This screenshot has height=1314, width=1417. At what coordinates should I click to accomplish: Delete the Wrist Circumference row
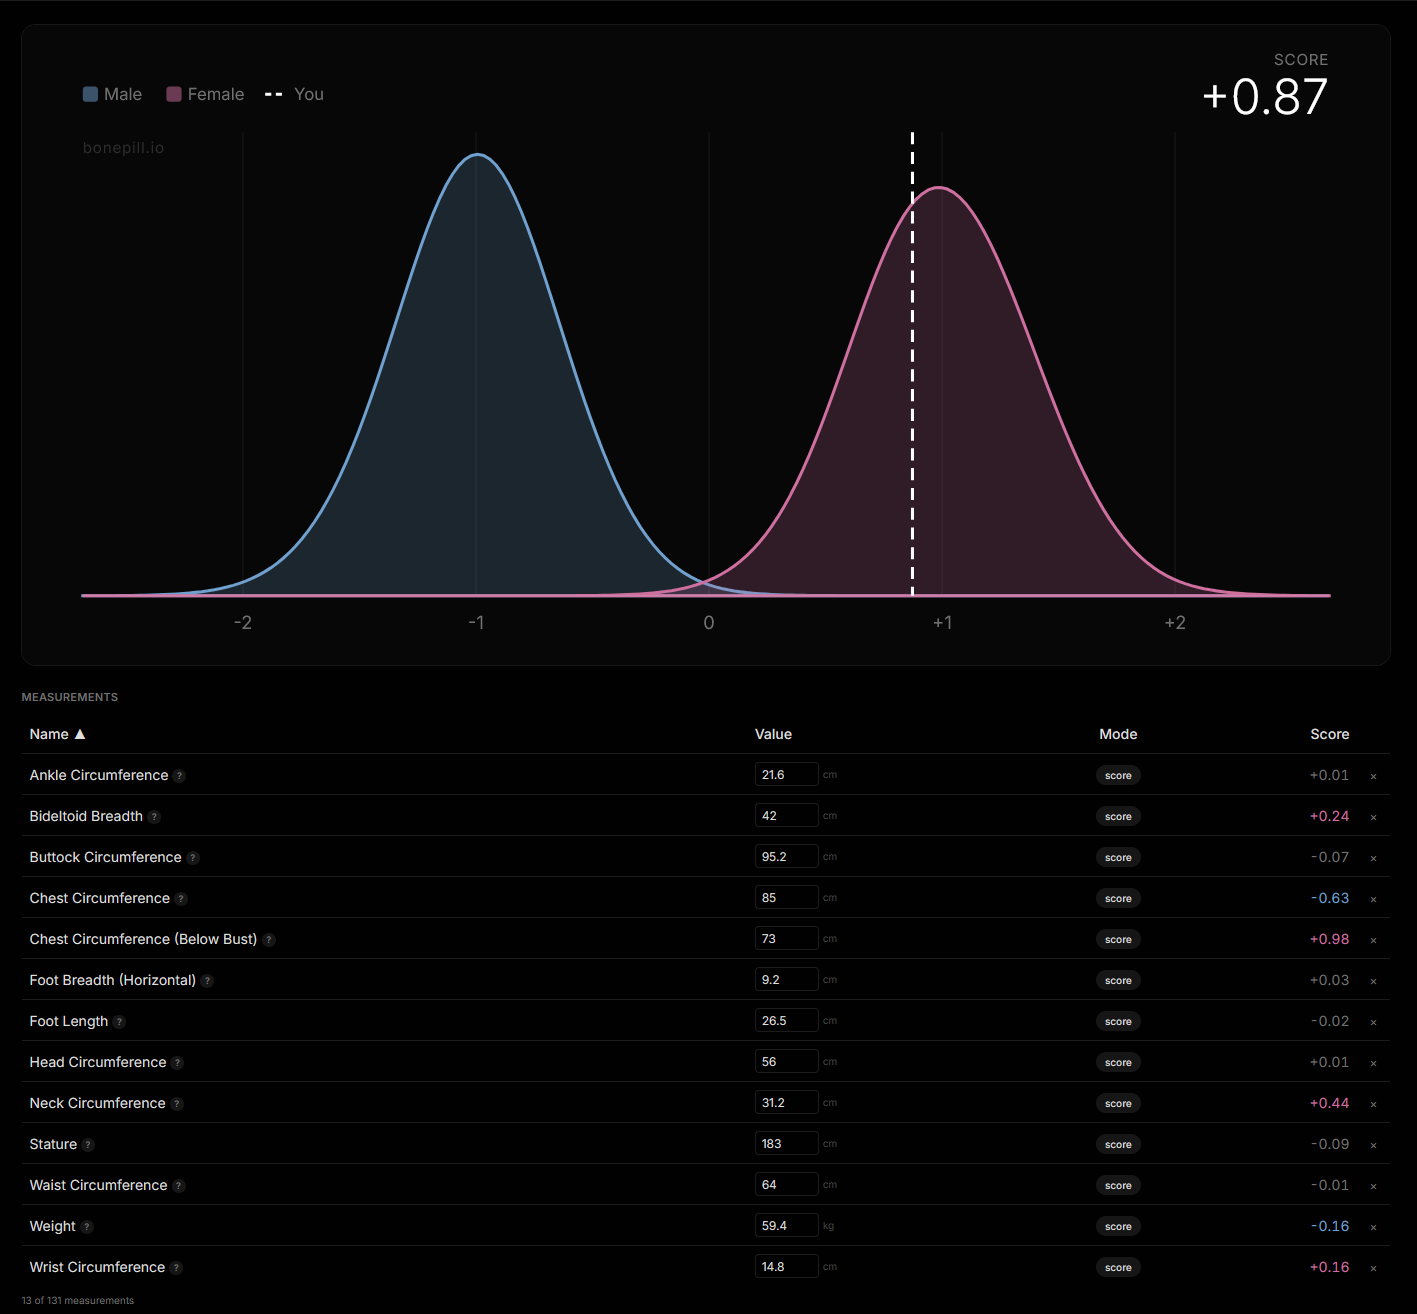tap(1373, 1268)
